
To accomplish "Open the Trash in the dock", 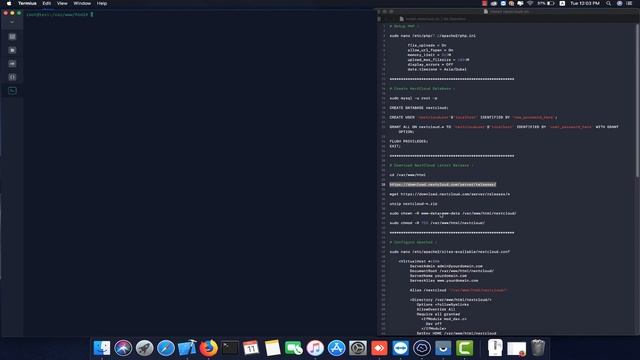I will tap(538, 348).
